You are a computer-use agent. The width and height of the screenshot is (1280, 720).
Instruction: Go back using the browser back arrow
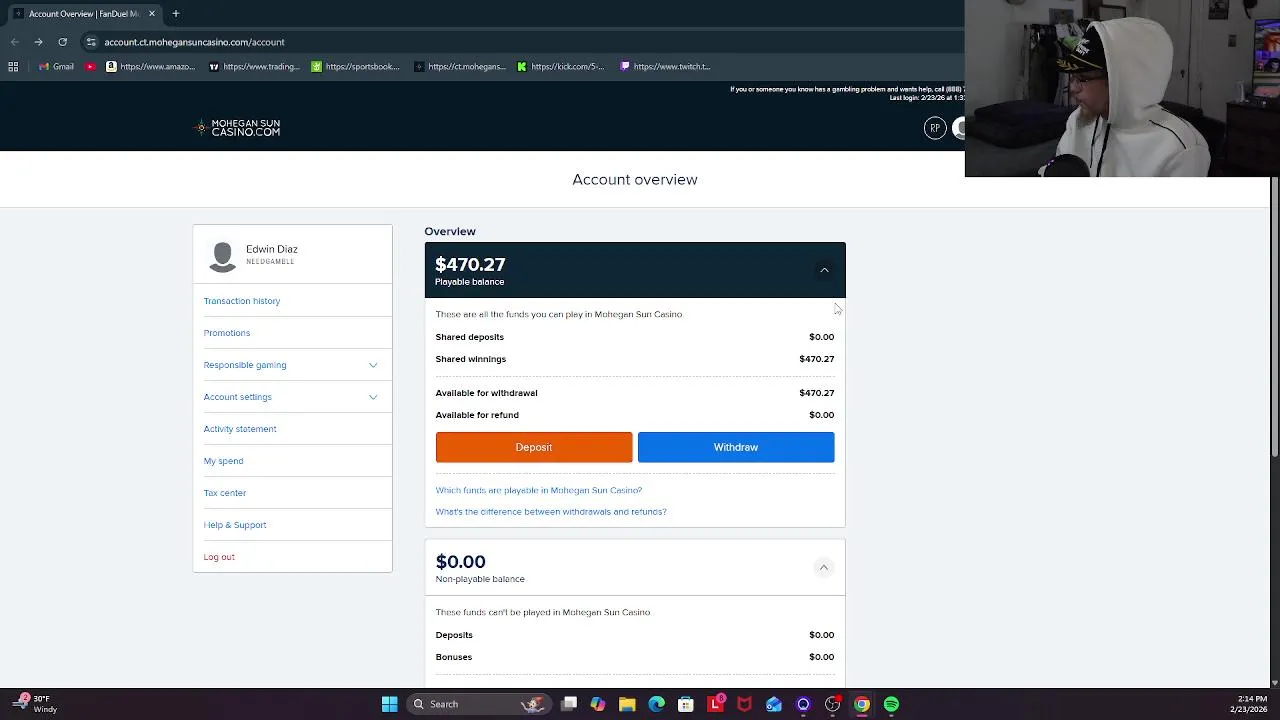pyautogui.click(x=14, y=42)
